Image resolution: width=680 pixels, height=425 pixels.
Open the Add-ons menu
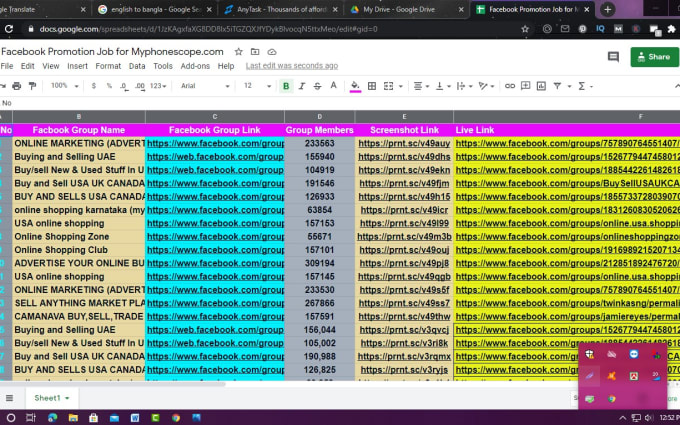195,66
